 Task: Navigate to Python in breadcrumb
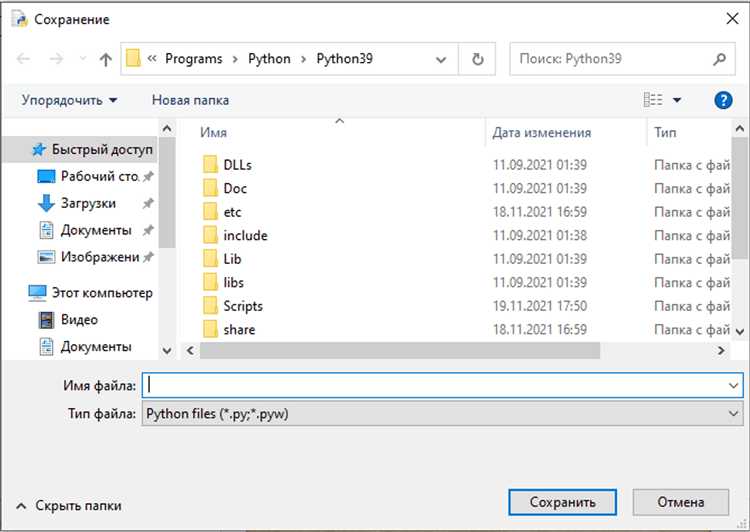point(269,59)
